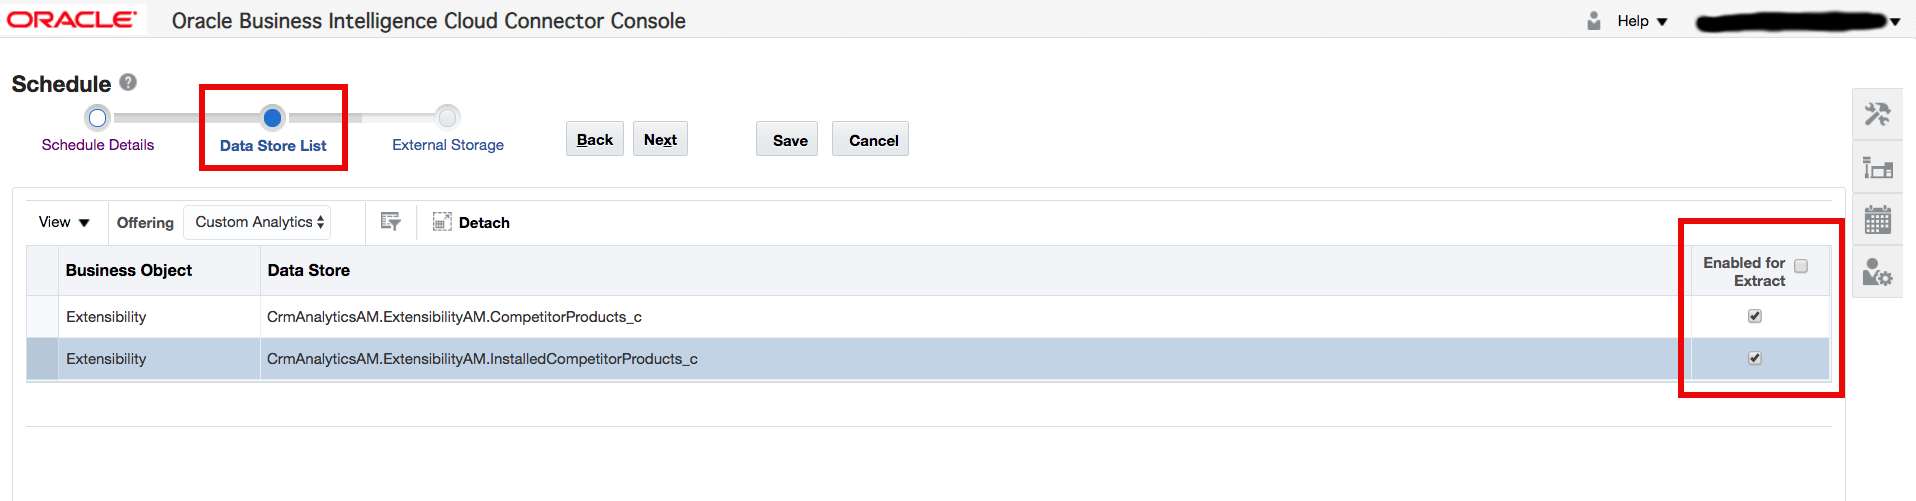Toggle the Enabled for Extract header checkbox
Screen dimensions: 1916x501
tap(1801, 266)
